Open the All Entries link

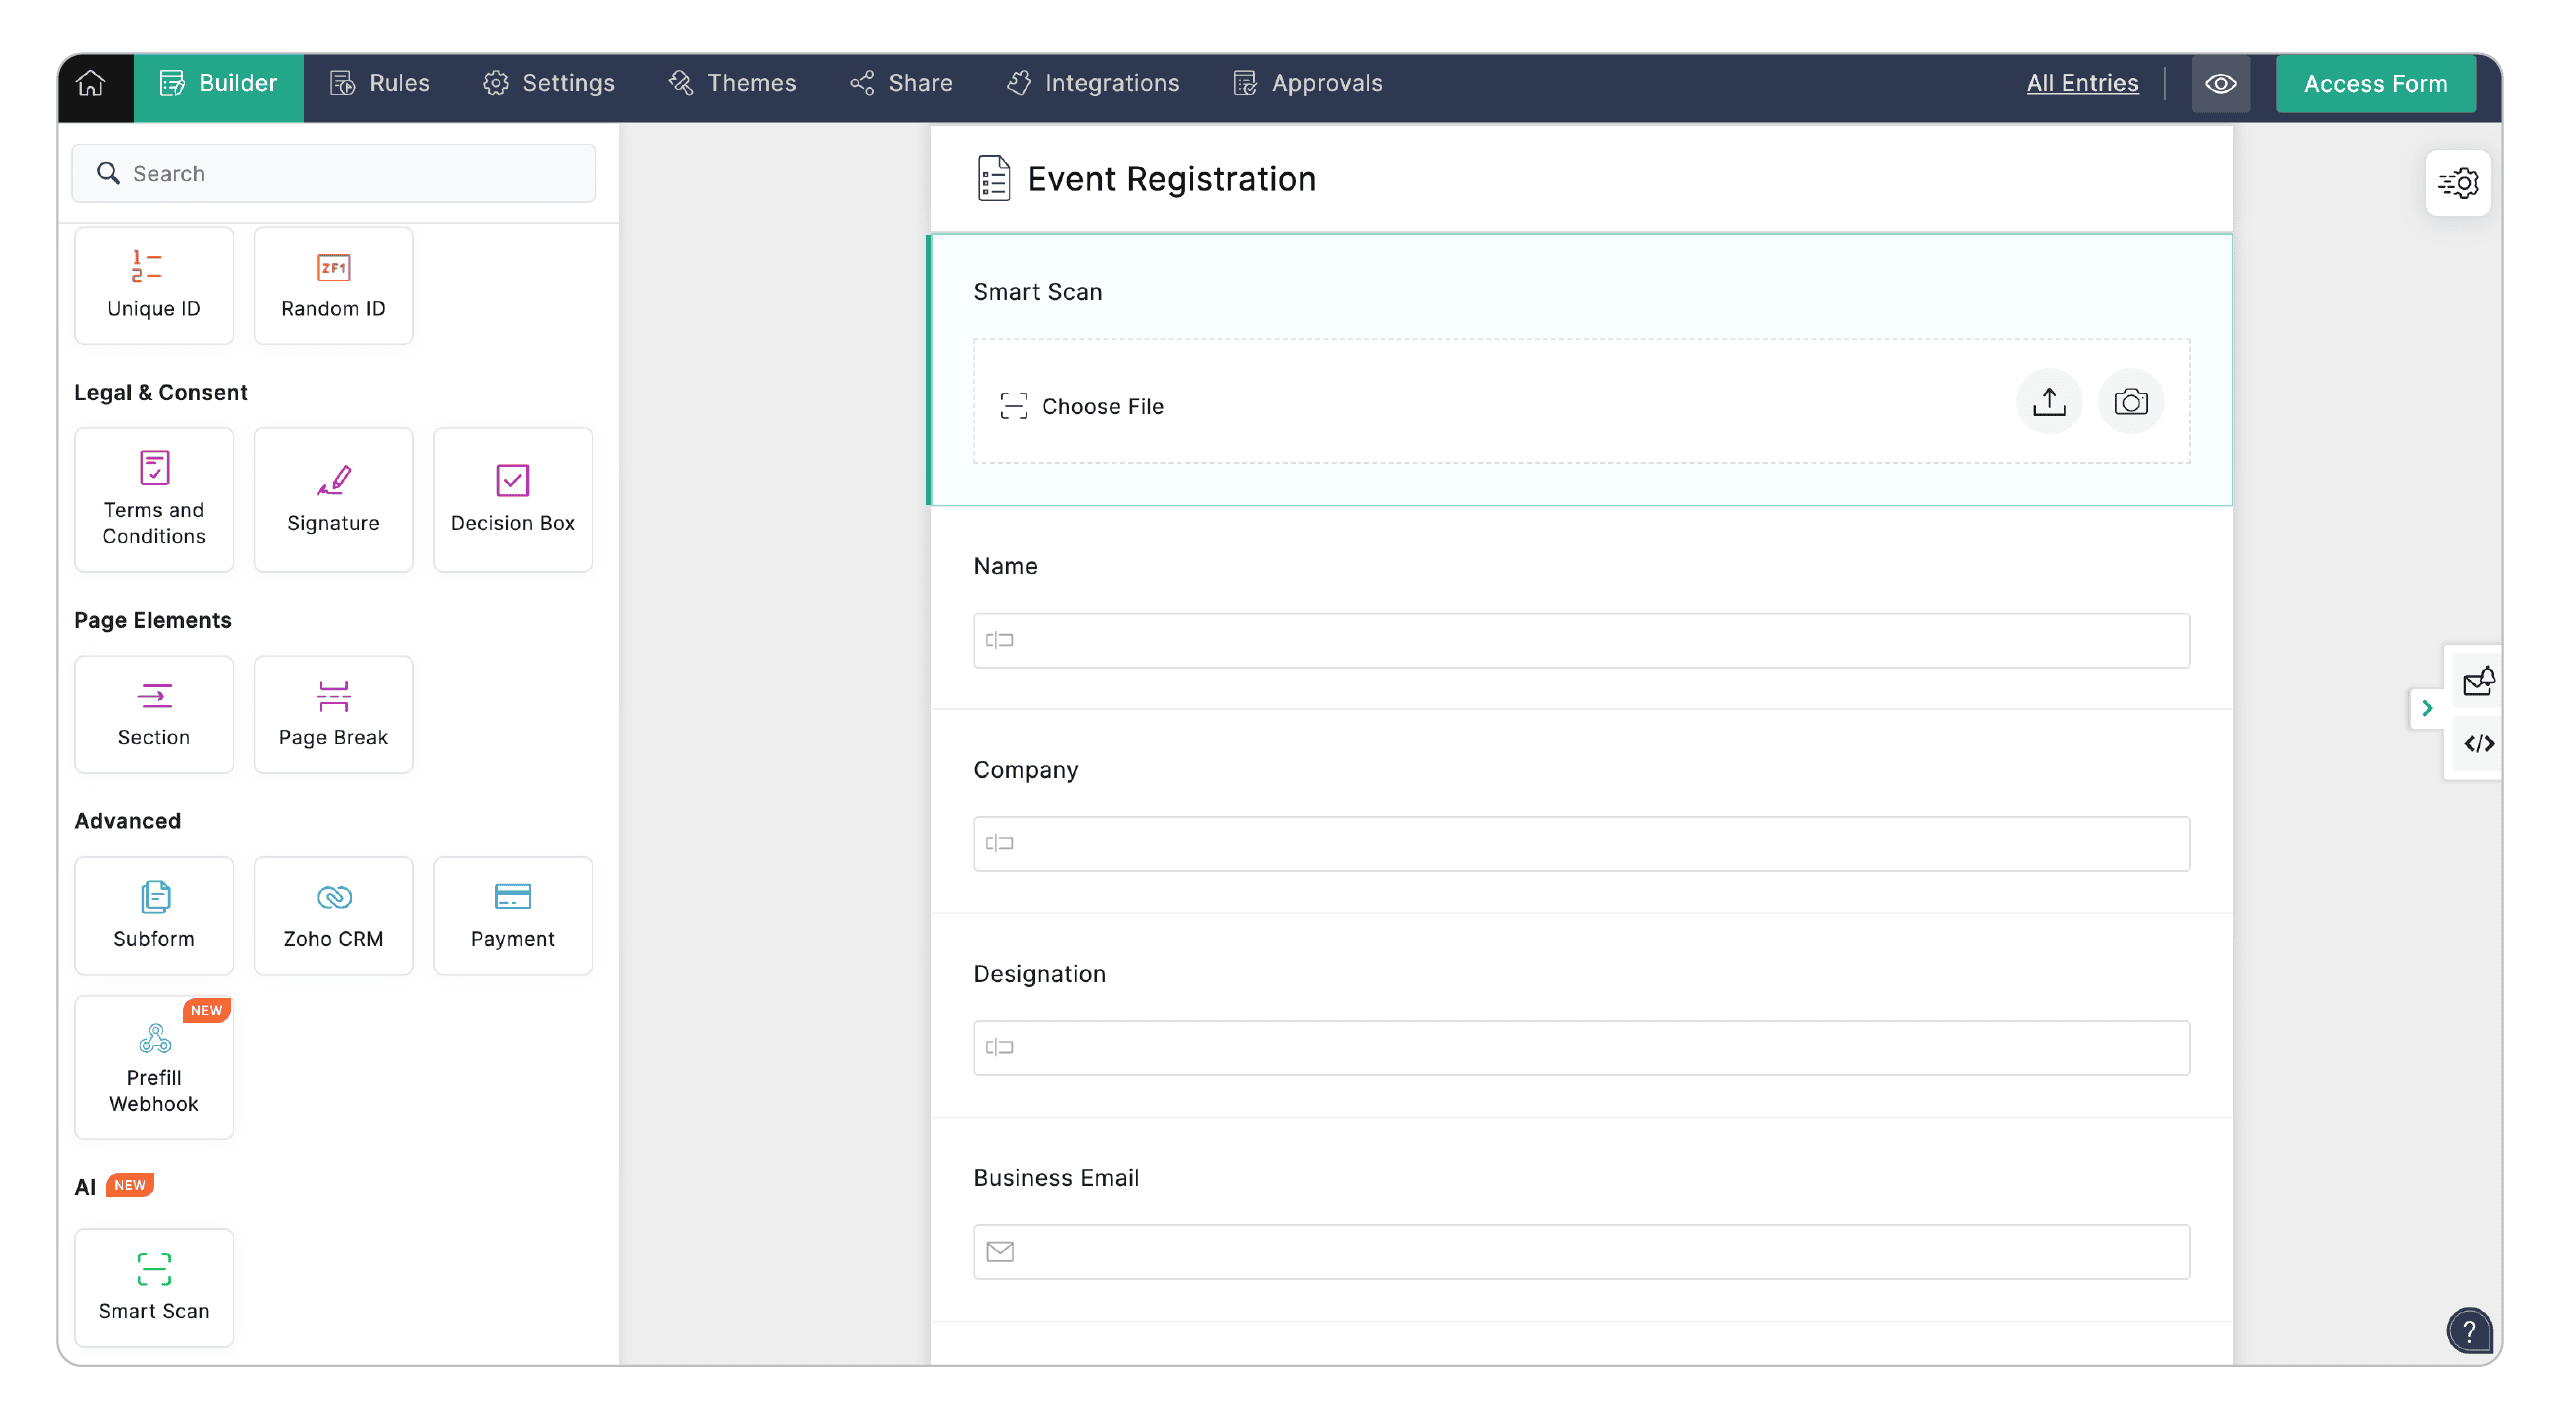2082,84
